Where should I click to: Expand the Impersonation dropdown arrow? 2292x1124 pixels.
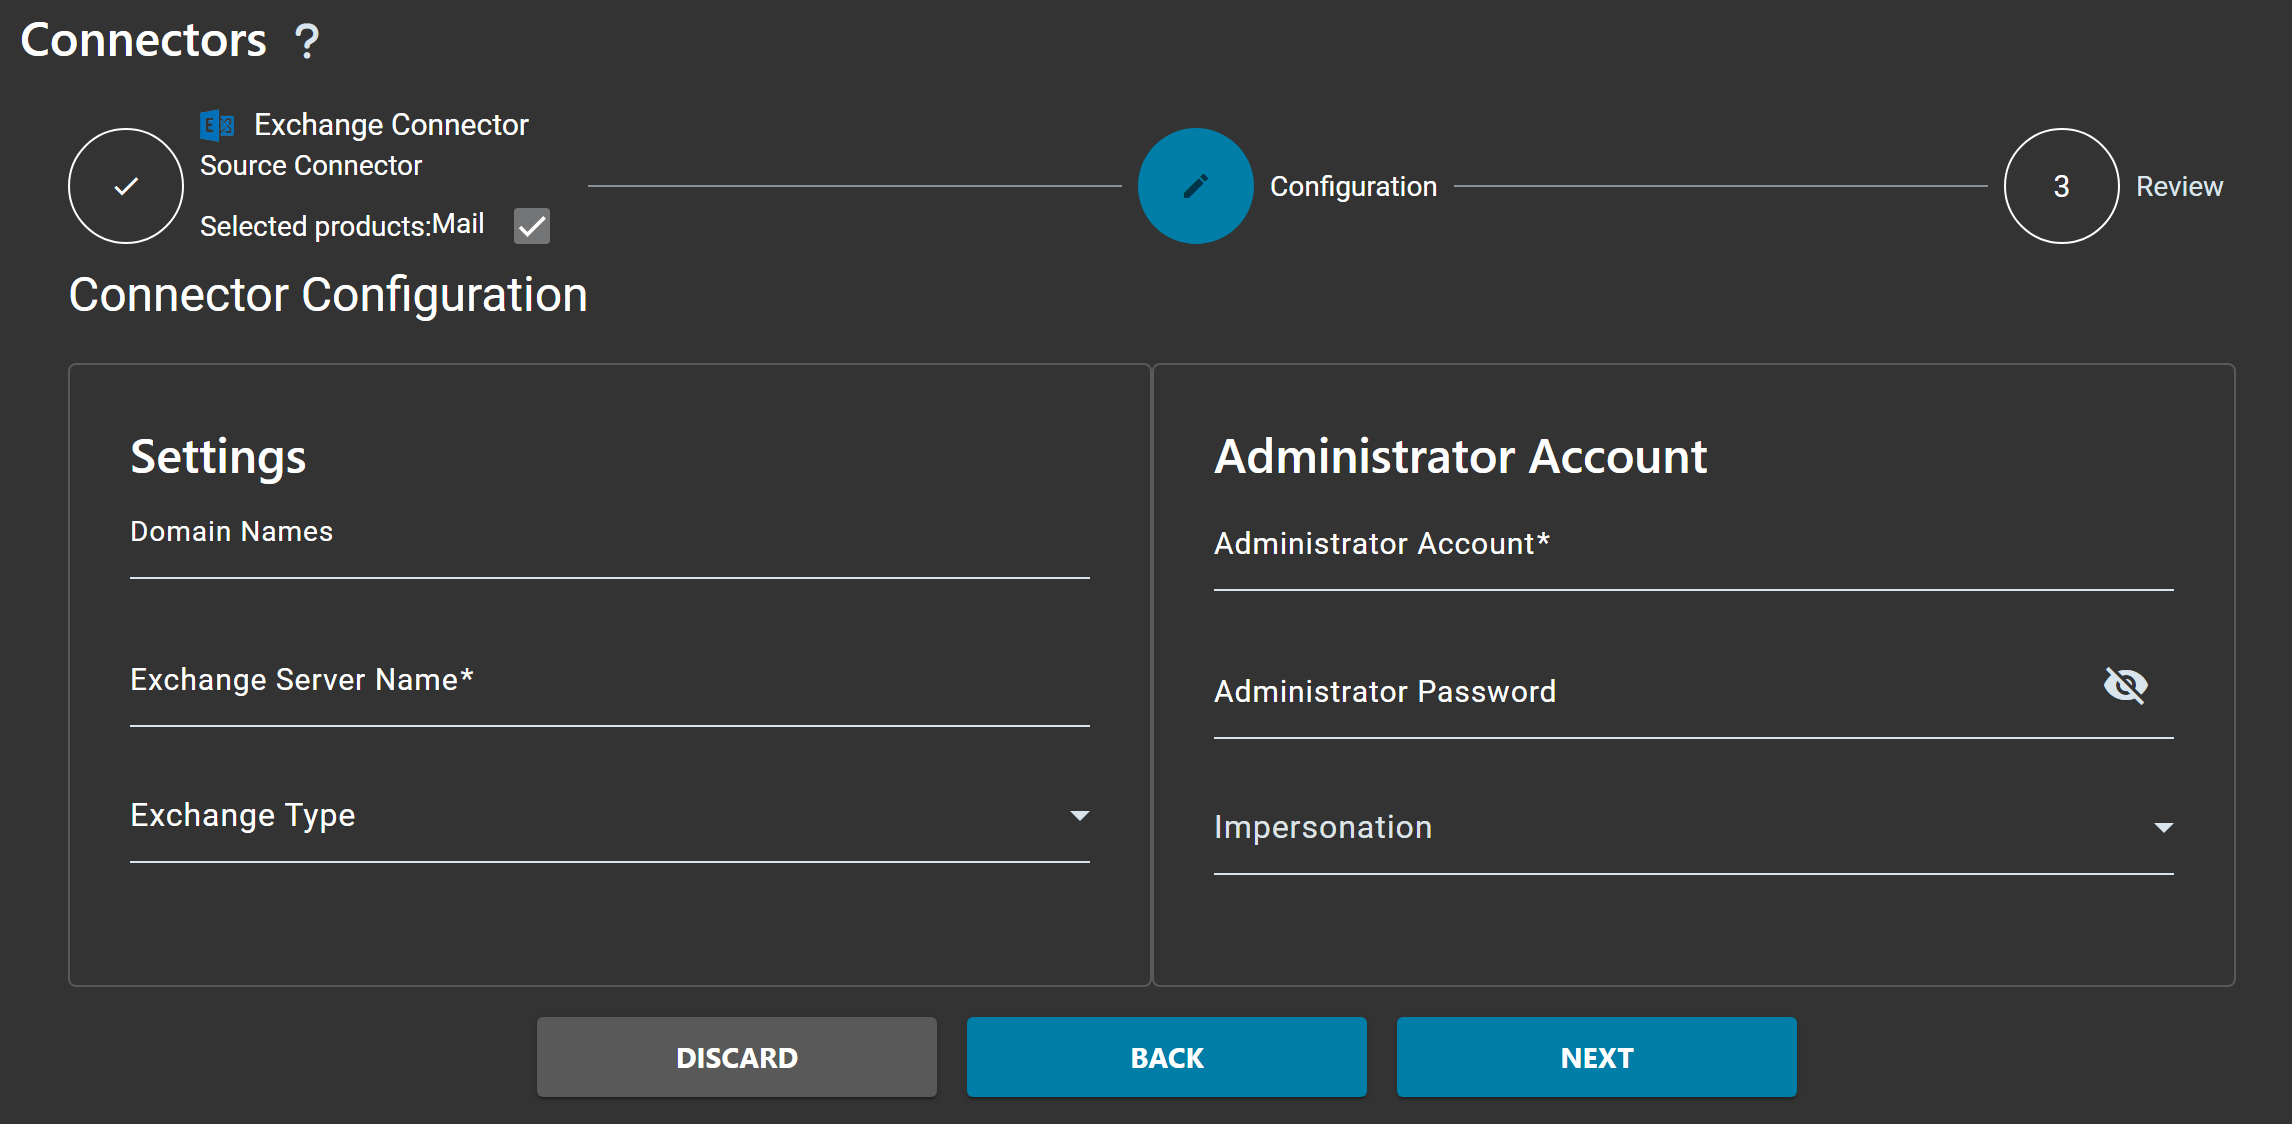(2163, 828)
